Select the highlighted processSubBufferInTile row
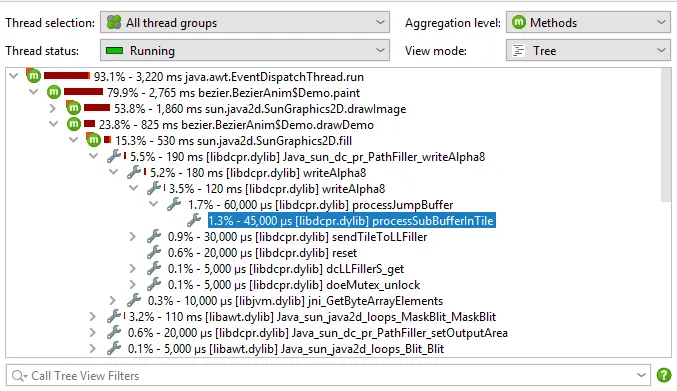 351,221
